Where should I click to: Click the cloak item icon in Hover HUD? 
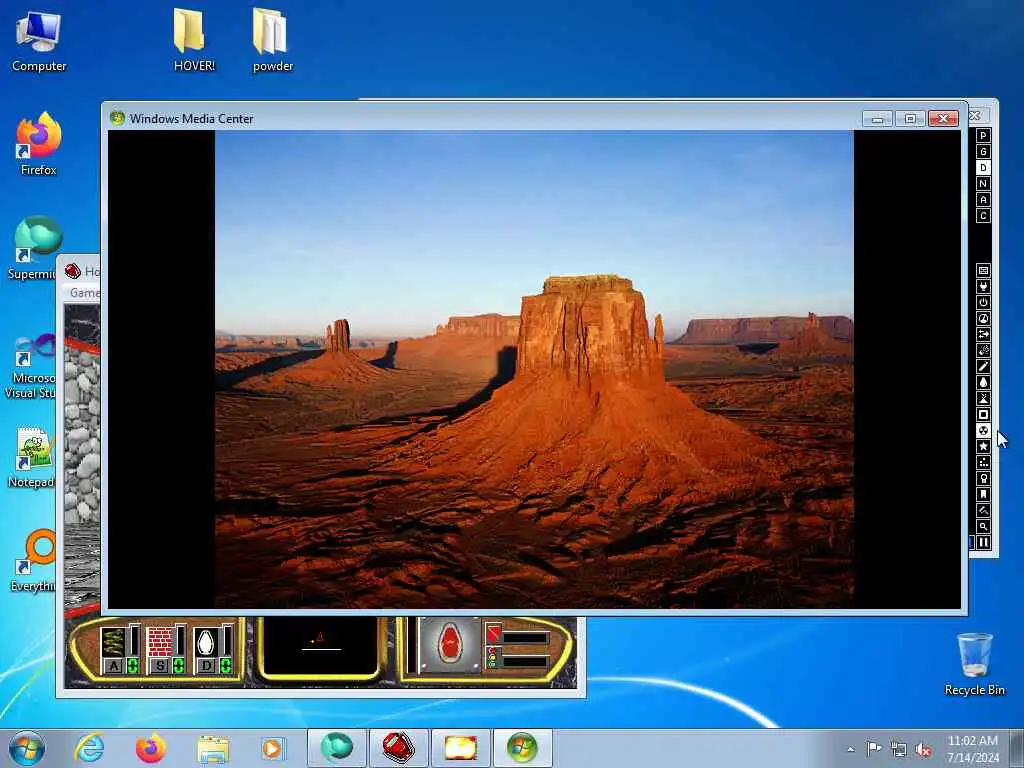pyautogui.click(x=205, y=642)
